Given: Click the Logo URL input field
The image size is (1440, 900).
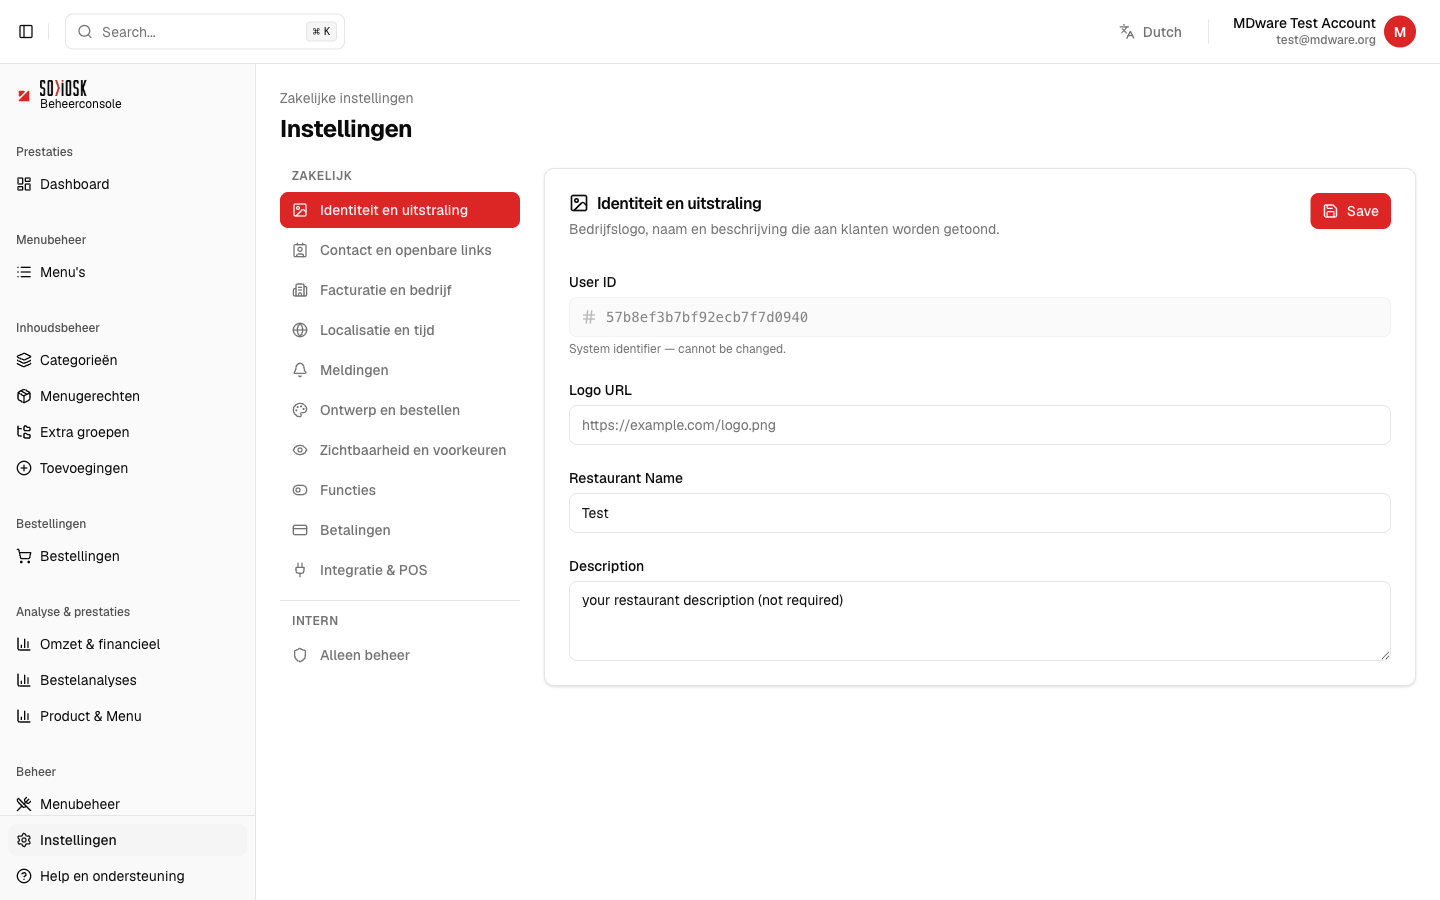Looking at the screenshot, I should pyautogui.click(x=980, y=425).
